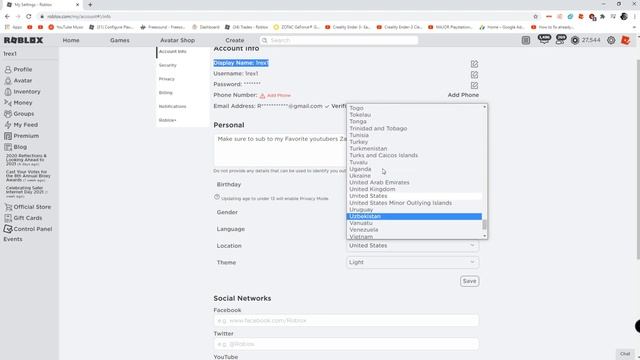Open the Home nav item
640x360 pixels.
coord(71,40)
